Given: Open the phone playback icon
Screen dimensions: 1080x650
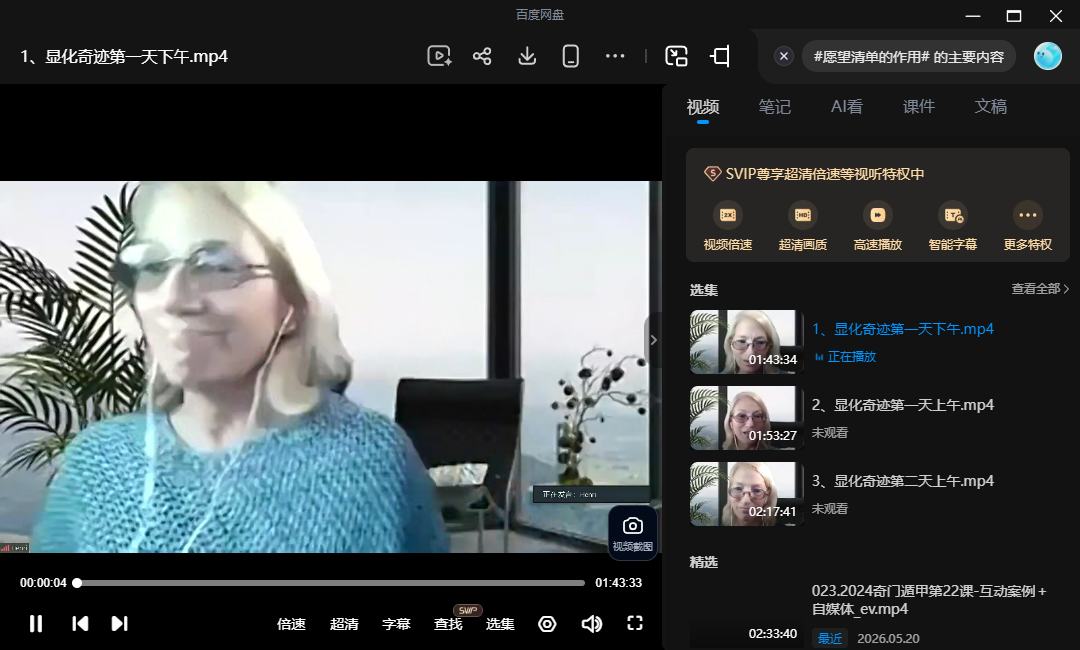Looking at the screenshot, I should (x=570, y=56).
